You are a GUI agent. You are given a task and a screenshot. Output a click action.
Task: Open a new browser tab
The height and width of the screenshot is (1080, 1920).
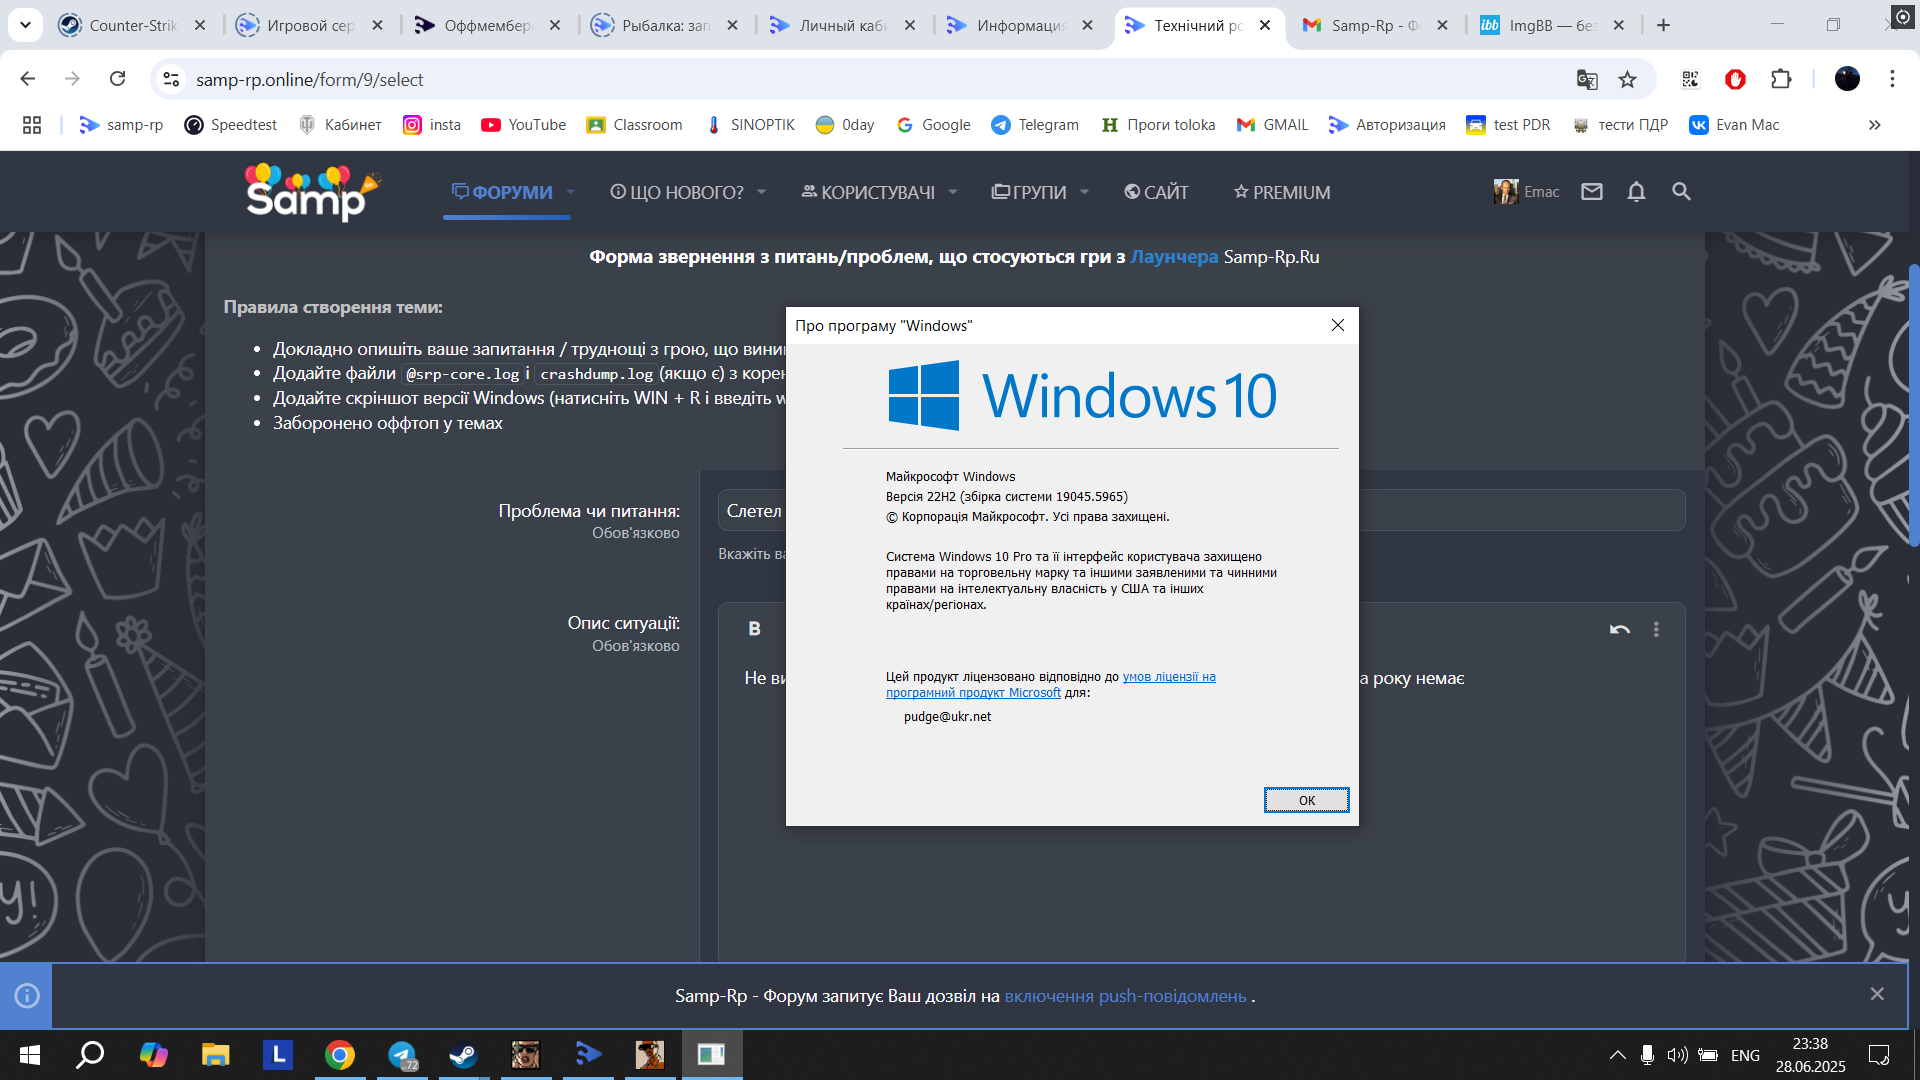click(x=1663, y=25)
